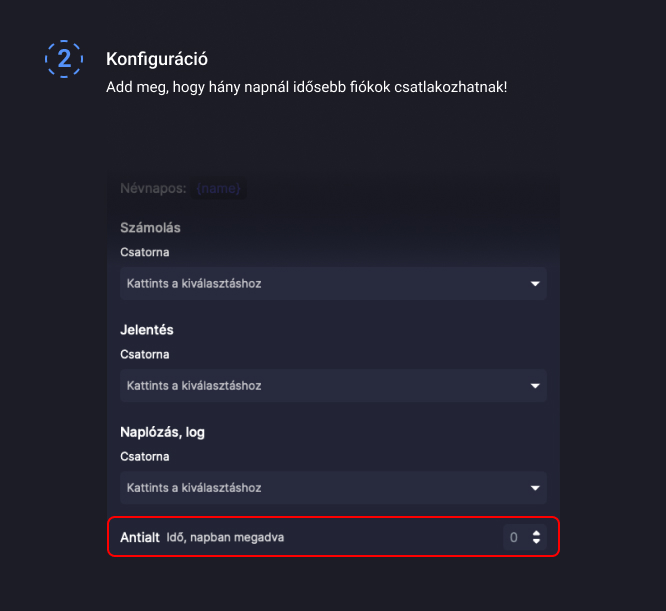Image resolution: width=666 pixels, height=611 pixels.
Task: Click the Naplózás, log dropdown arrow
Action: click(x=535, y=488)
